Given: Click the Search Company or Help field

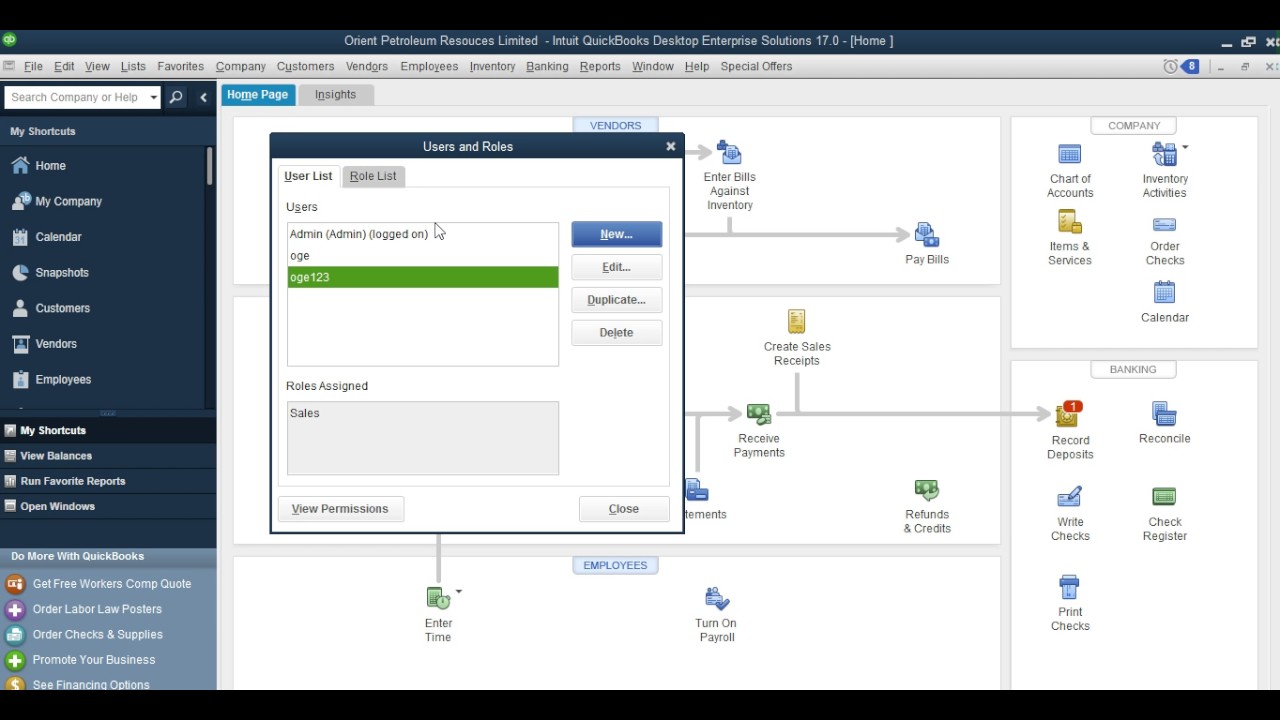Looking at the screenshot, I should (75, 97).
